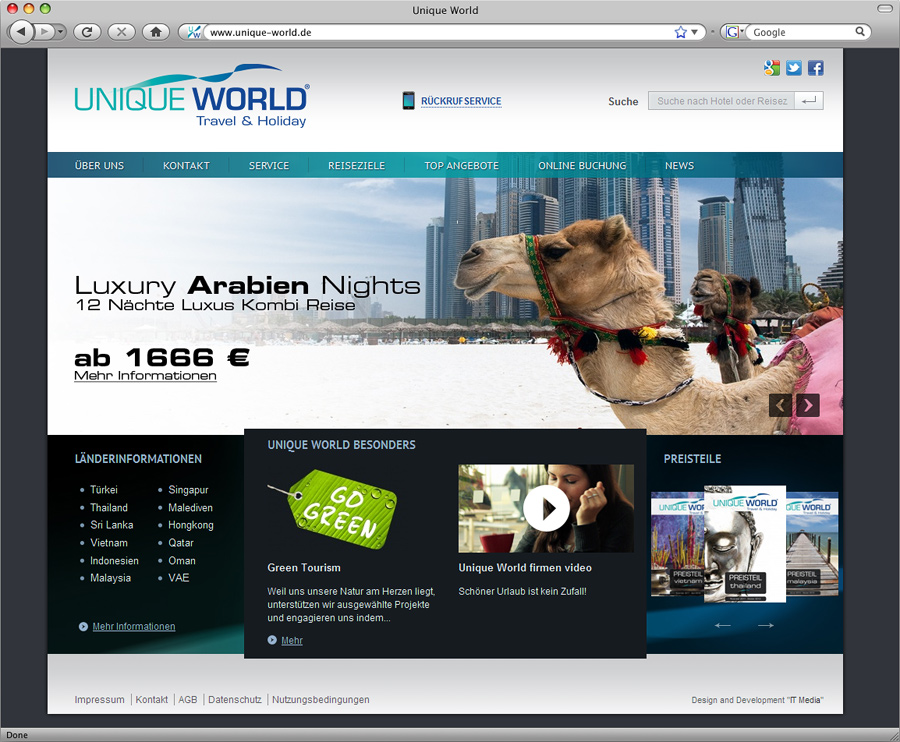The width and height of the screenshot is (900, 742).
Task: Open the Google search engine selector
Action: coord(734,32)
